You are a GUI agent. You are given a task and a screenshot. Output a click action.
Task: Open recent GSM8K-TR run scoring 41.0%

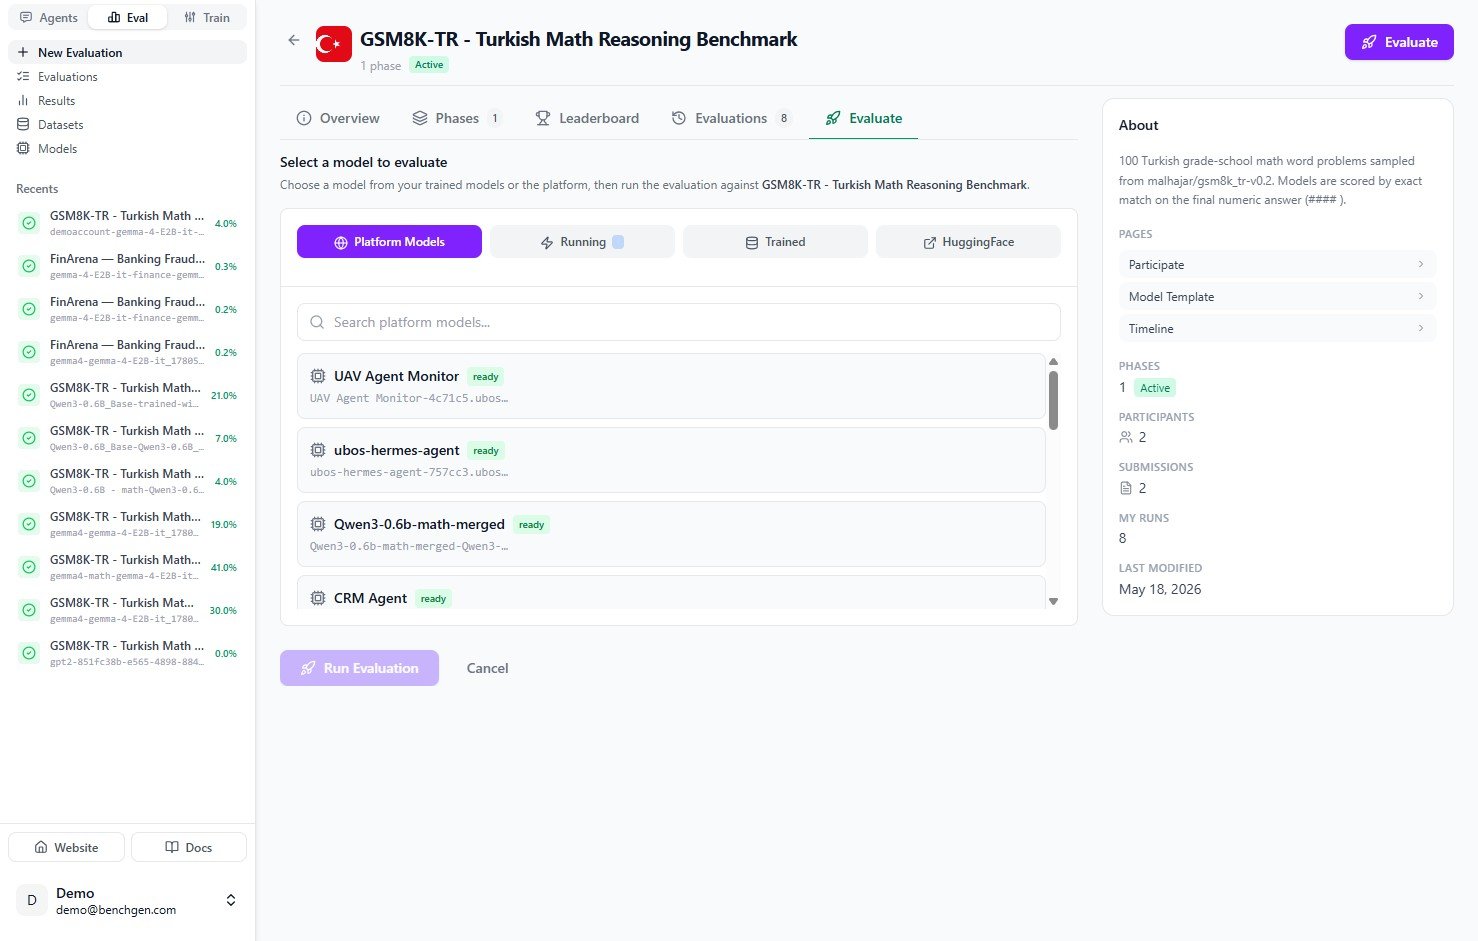tap(127, 567)
